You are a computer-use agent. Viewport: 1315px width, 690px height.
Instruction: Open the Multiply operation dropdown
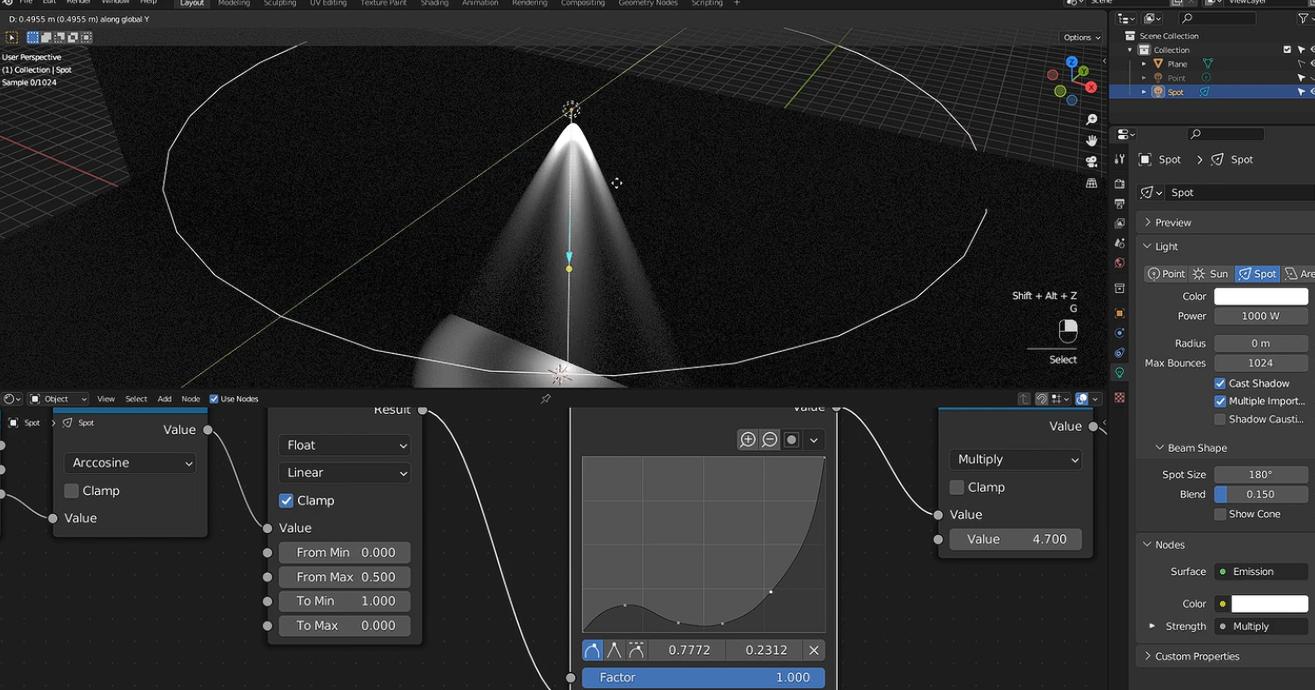point(1015,459)
